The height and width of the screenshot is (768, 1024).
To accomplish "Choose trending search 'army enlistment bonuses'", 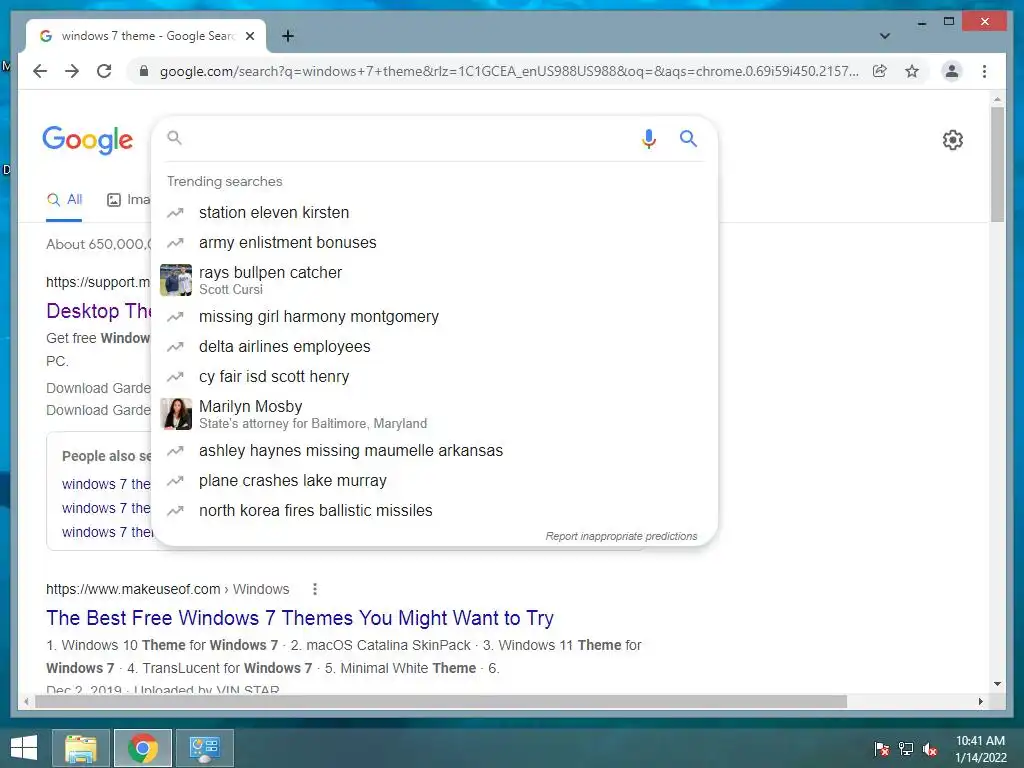I will click(435, 242).
